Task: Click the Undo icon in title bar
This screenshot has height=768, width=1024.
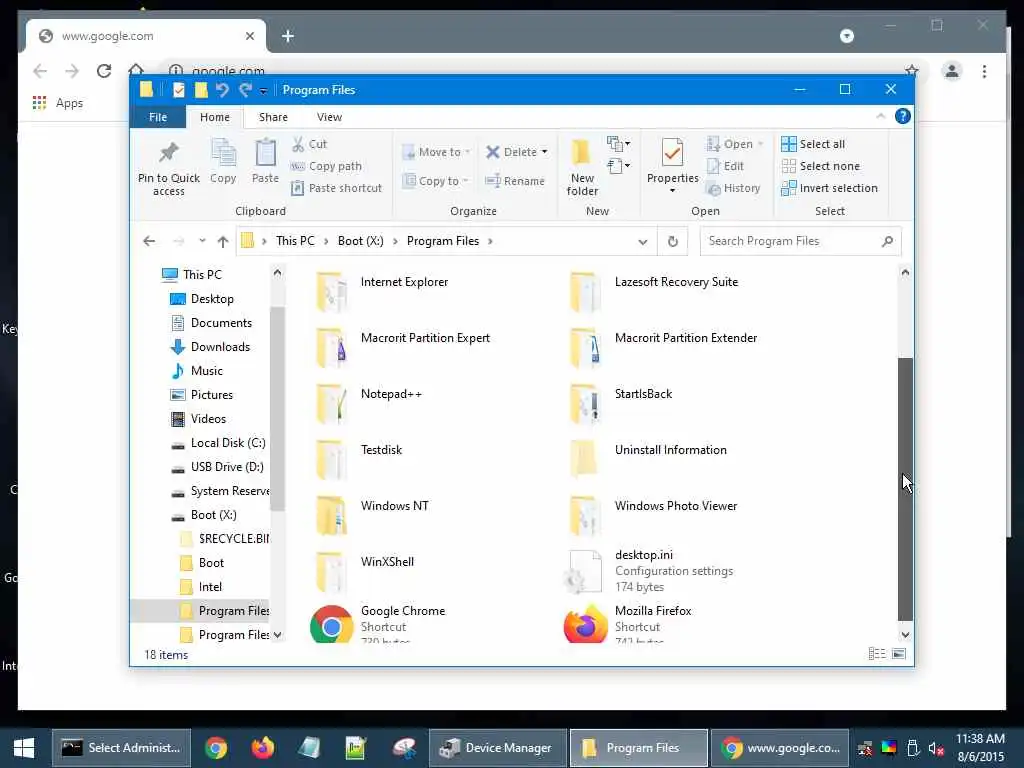Action: point(222,89)
